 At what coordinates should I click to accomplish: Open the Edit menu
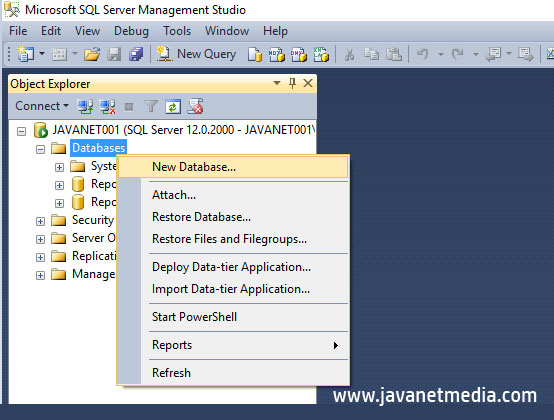[x=51, y=31]
